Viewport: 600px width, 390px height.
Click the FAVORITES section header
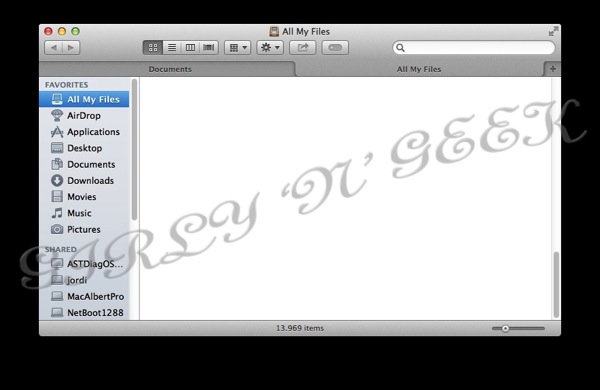[x=67, y=85]
